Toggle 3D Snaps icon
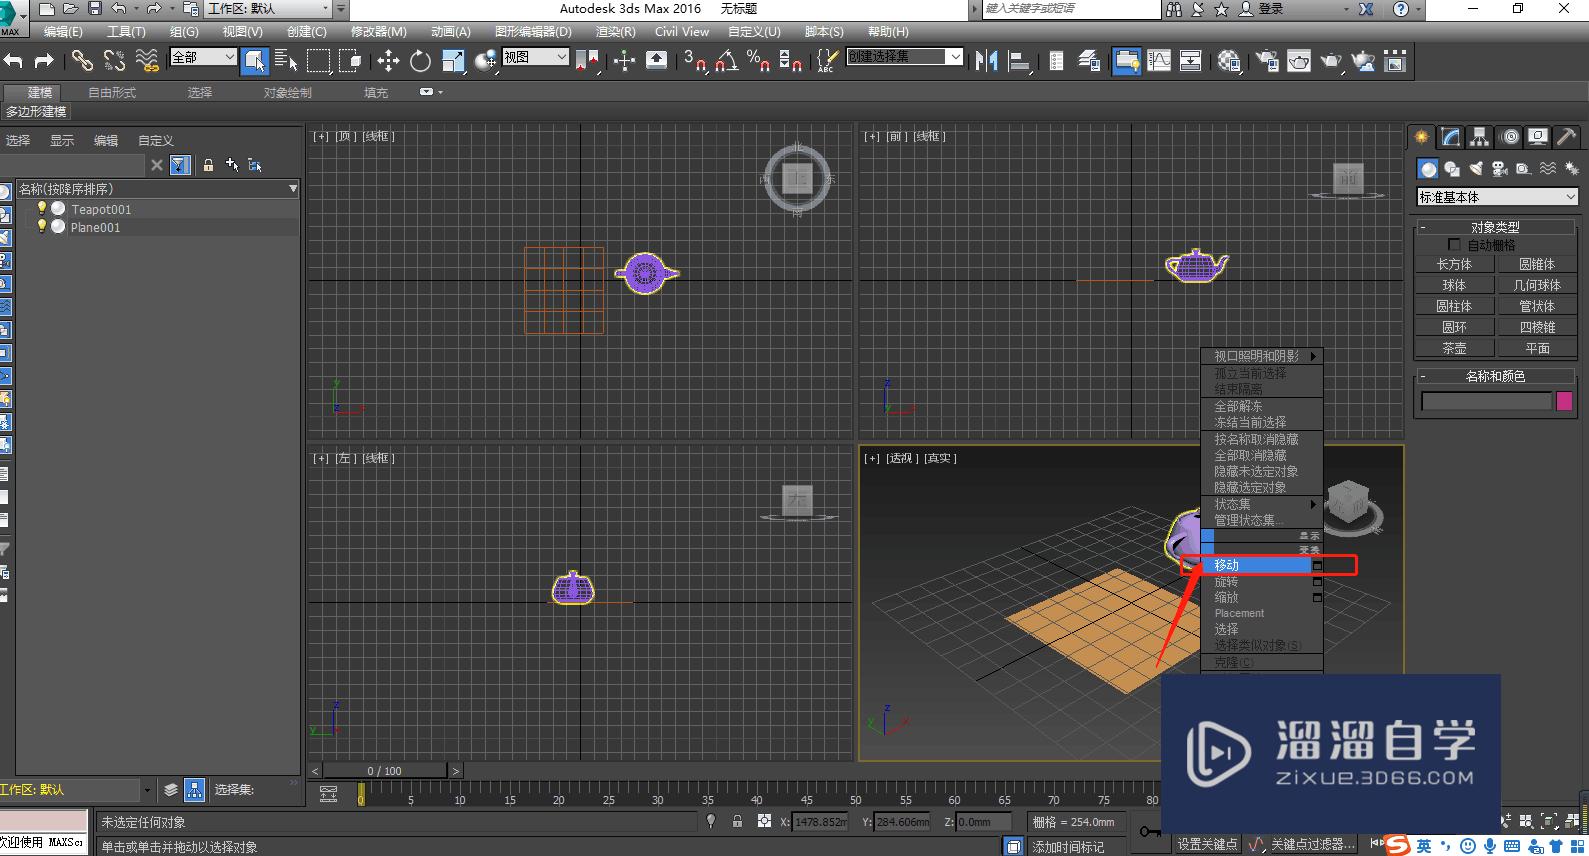Viewport: 1589px width, 856px height. 695,61
